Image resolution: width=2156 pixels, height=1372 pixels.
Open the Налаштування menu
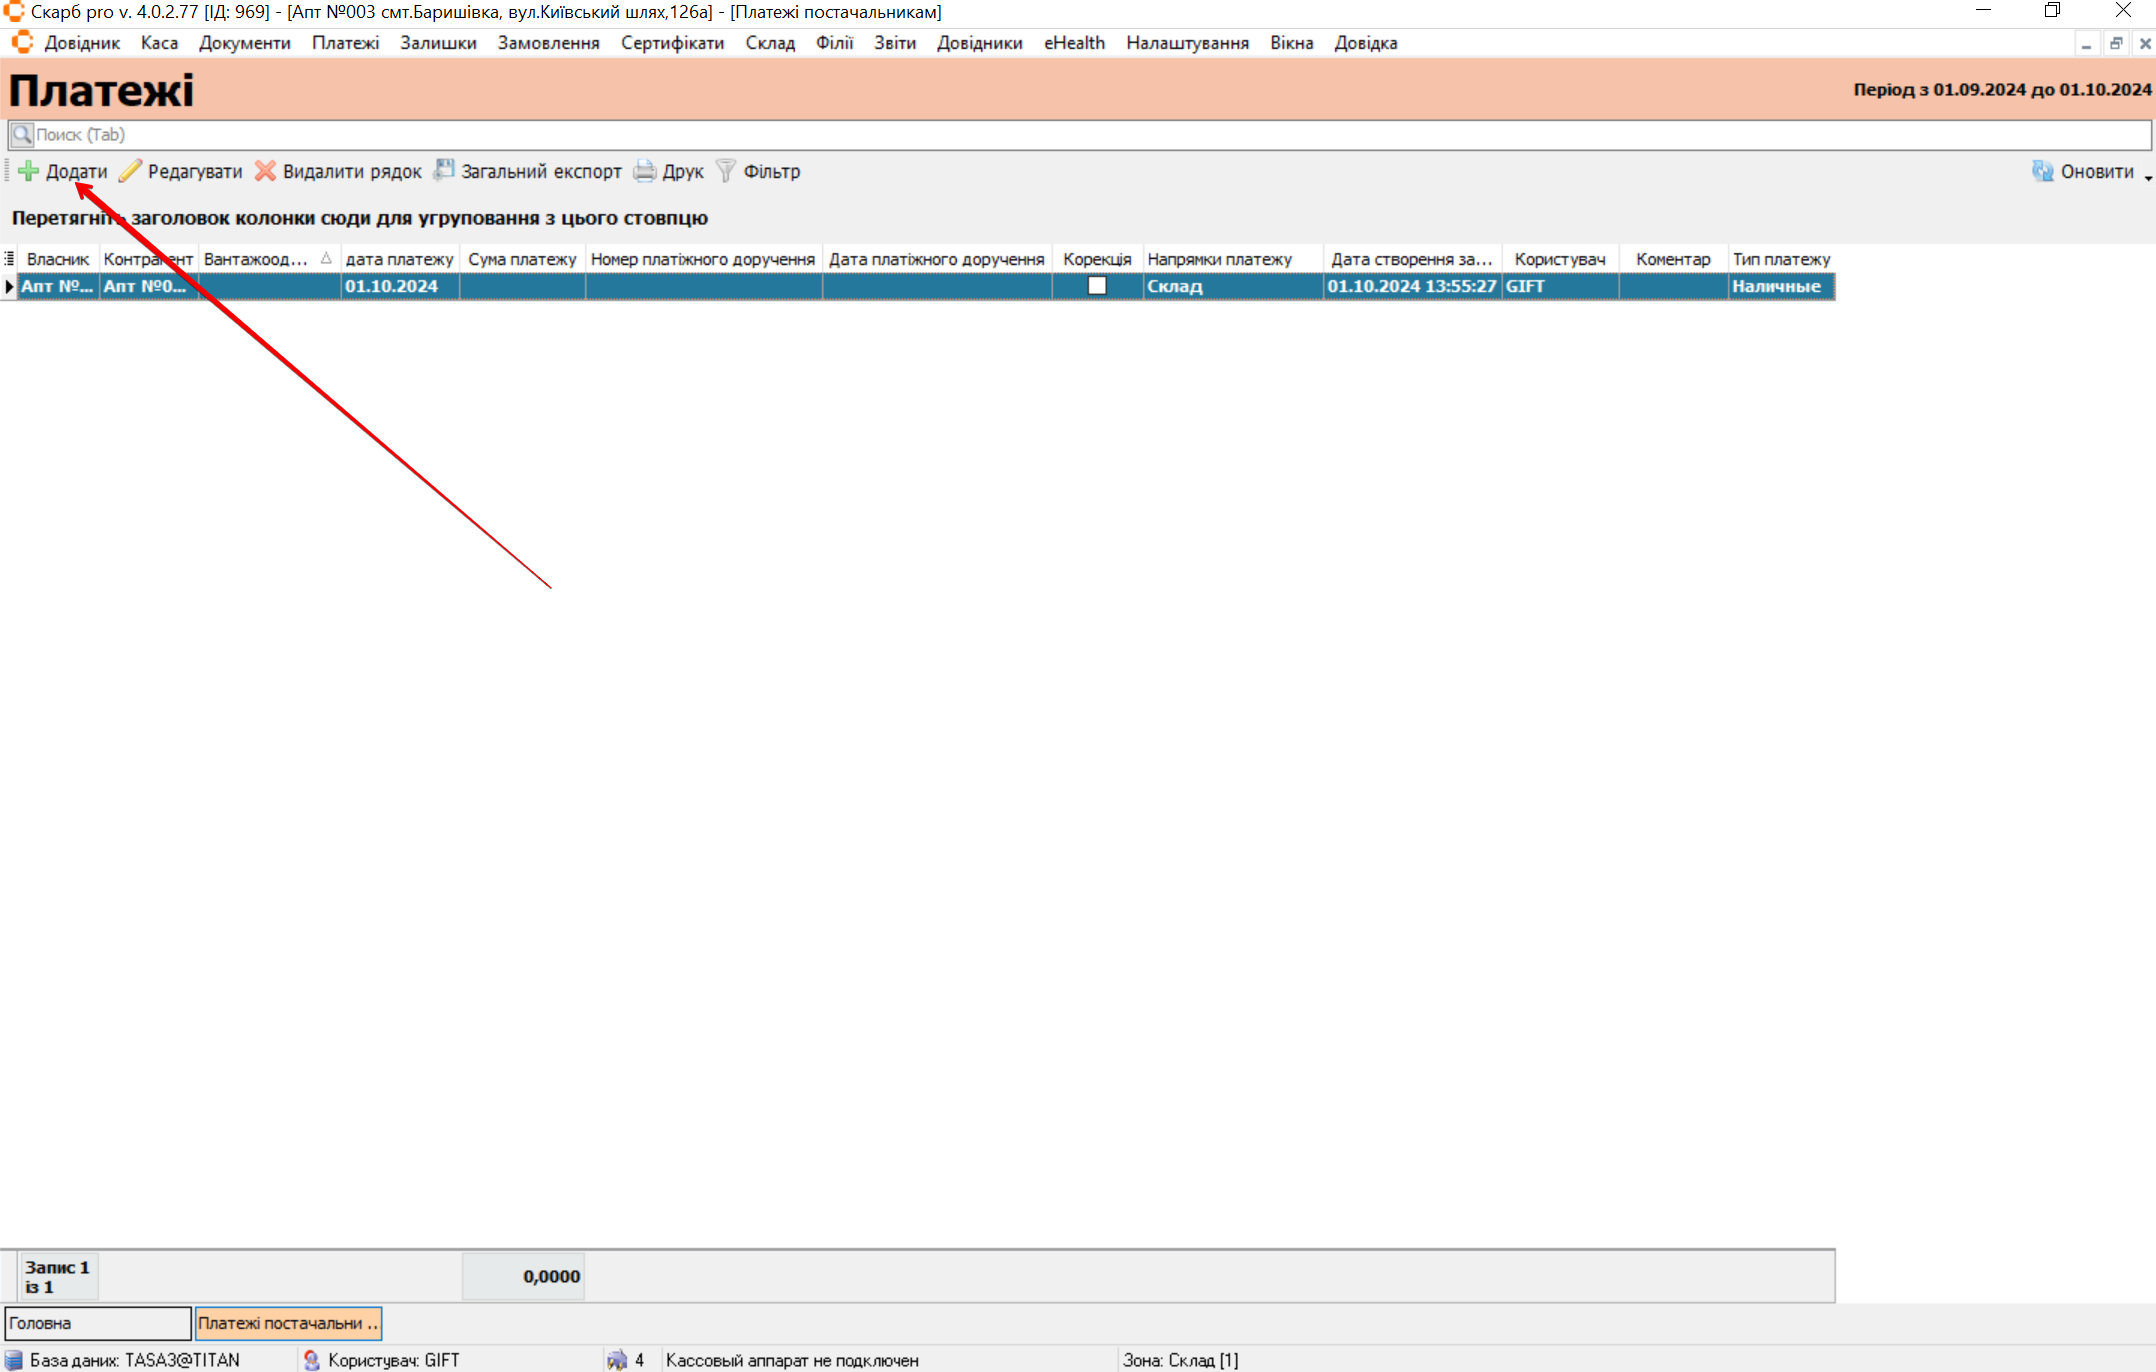click(1187, 43)
